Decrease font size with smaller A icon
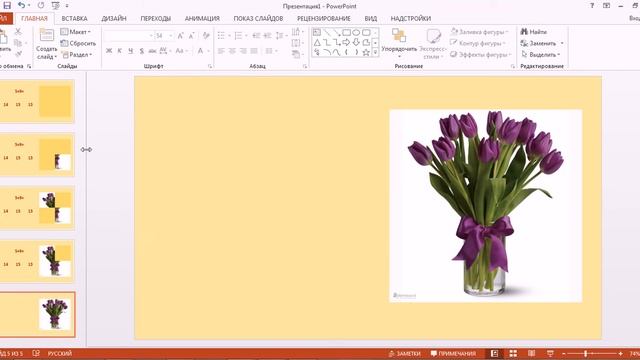This screenshot has width=640, height=360. 191,36
